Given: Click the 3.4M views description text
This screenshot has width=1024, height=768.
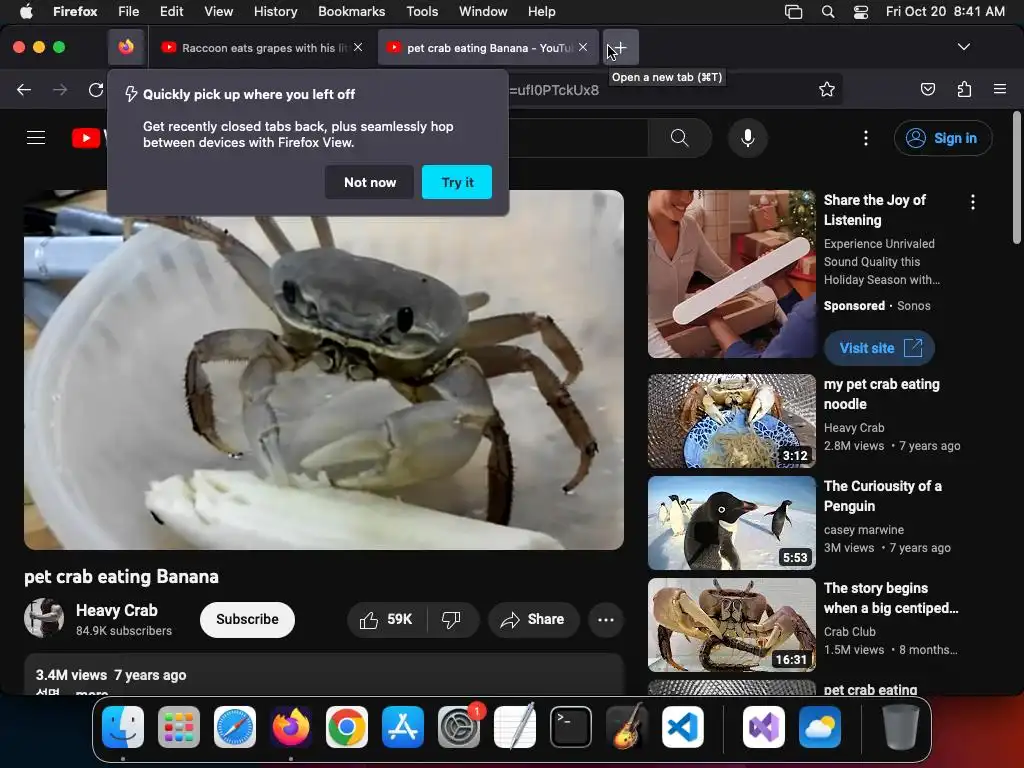Looking at the screenshot, I should tap(71, 675).
